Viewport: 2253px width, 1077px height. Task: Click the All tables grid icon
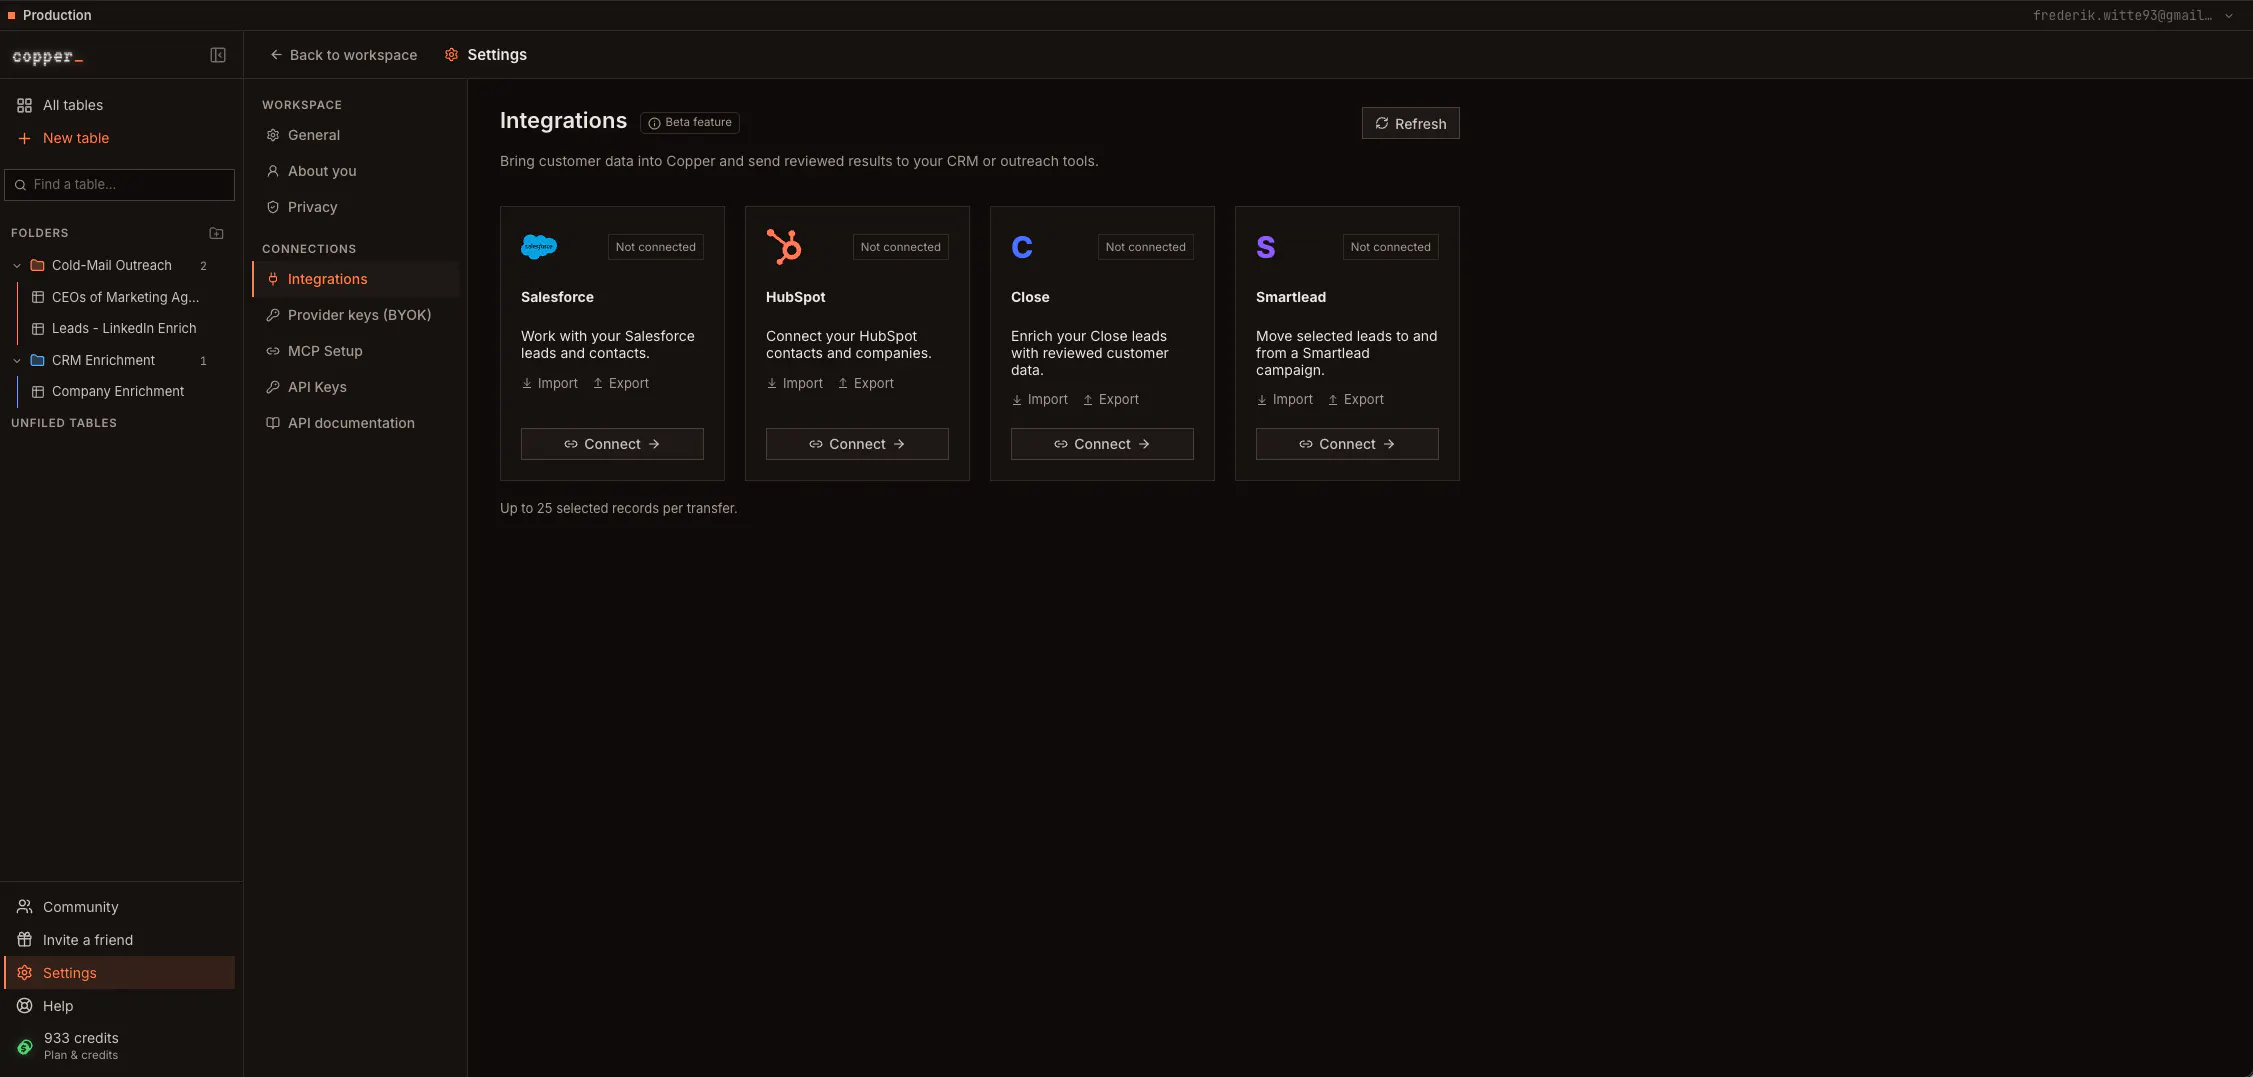[25, 105]
